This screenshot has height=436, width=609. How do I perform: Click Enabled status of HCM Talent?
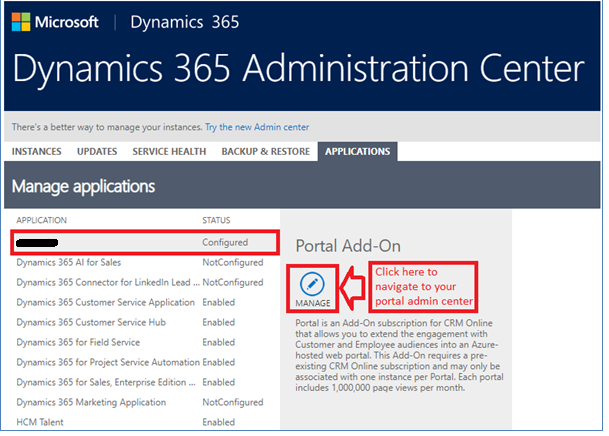[219, 422]
